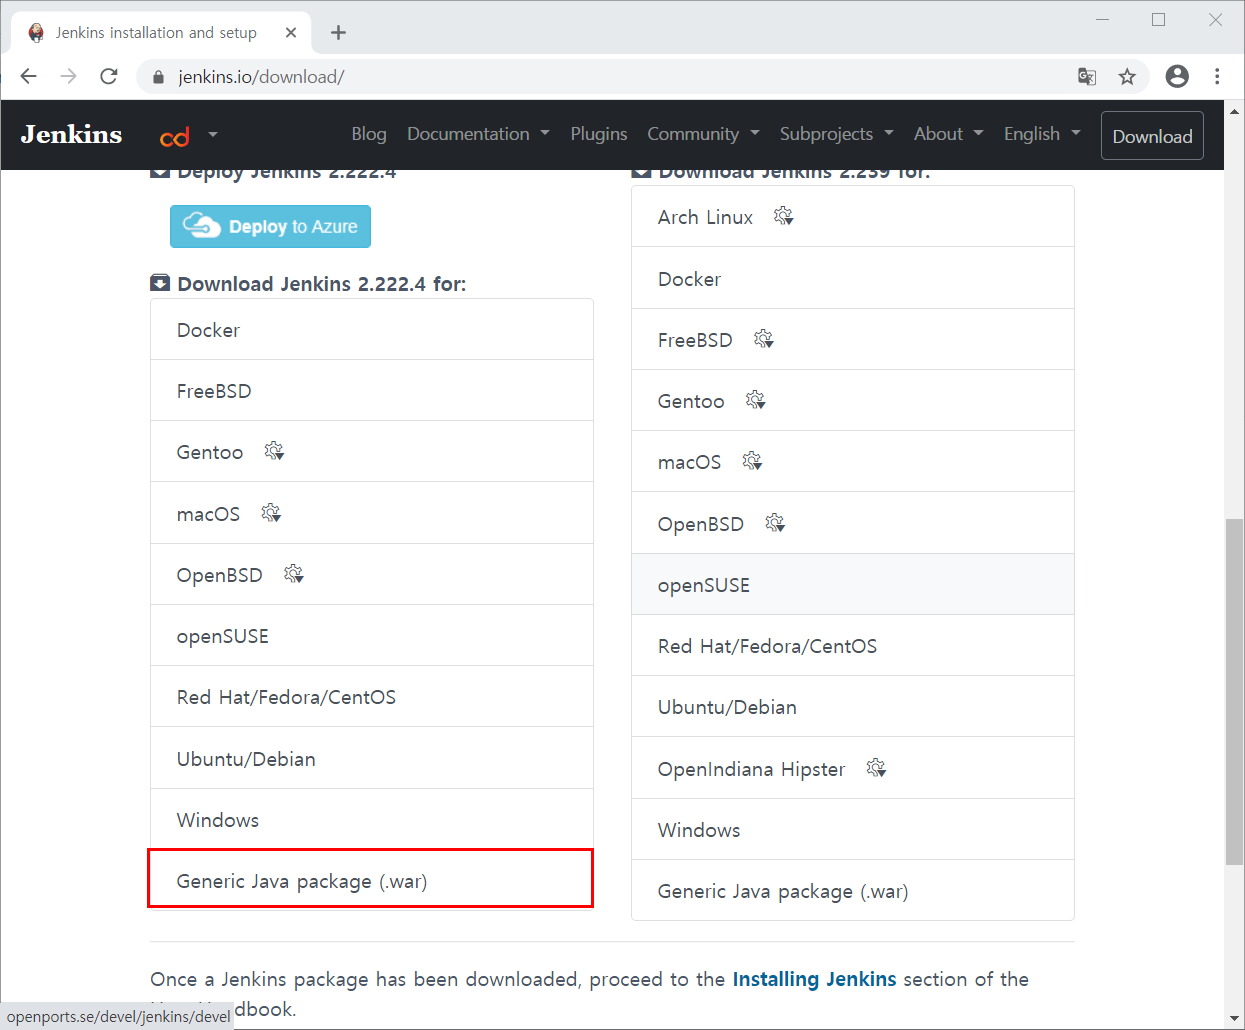This screenshot has height=1030, width=1245.
Task: Click the Jenkins logo text
Action: click(x=72, y=135)
